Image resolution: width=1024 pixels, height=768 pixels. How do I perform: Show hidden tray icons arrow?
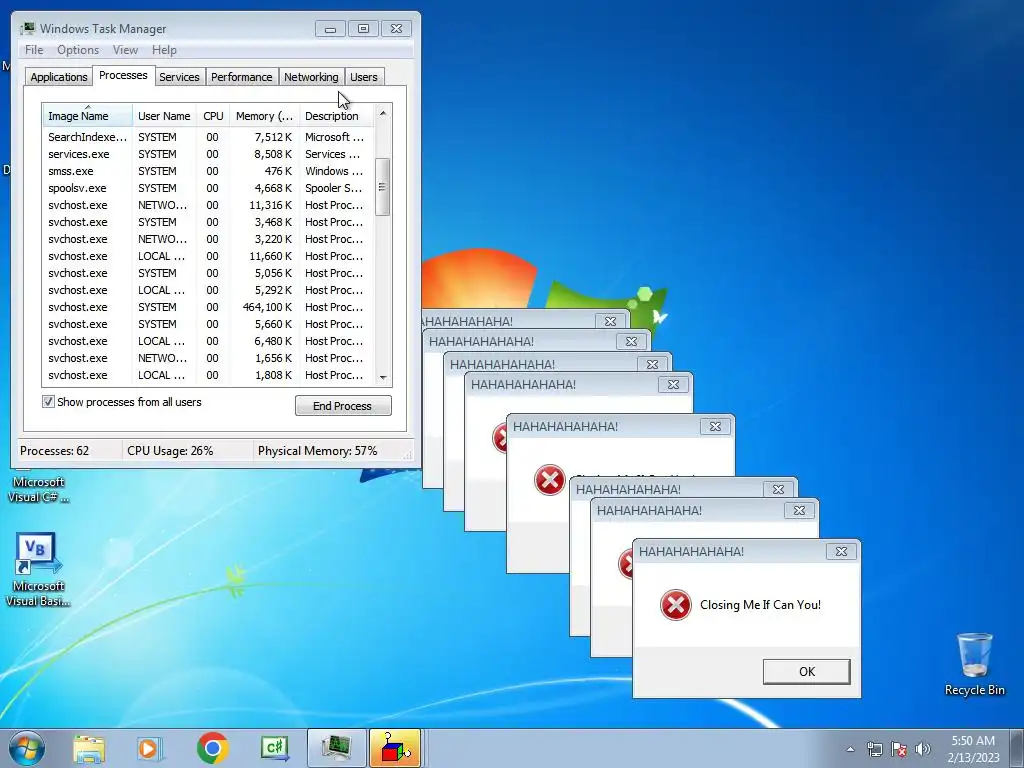850,749
